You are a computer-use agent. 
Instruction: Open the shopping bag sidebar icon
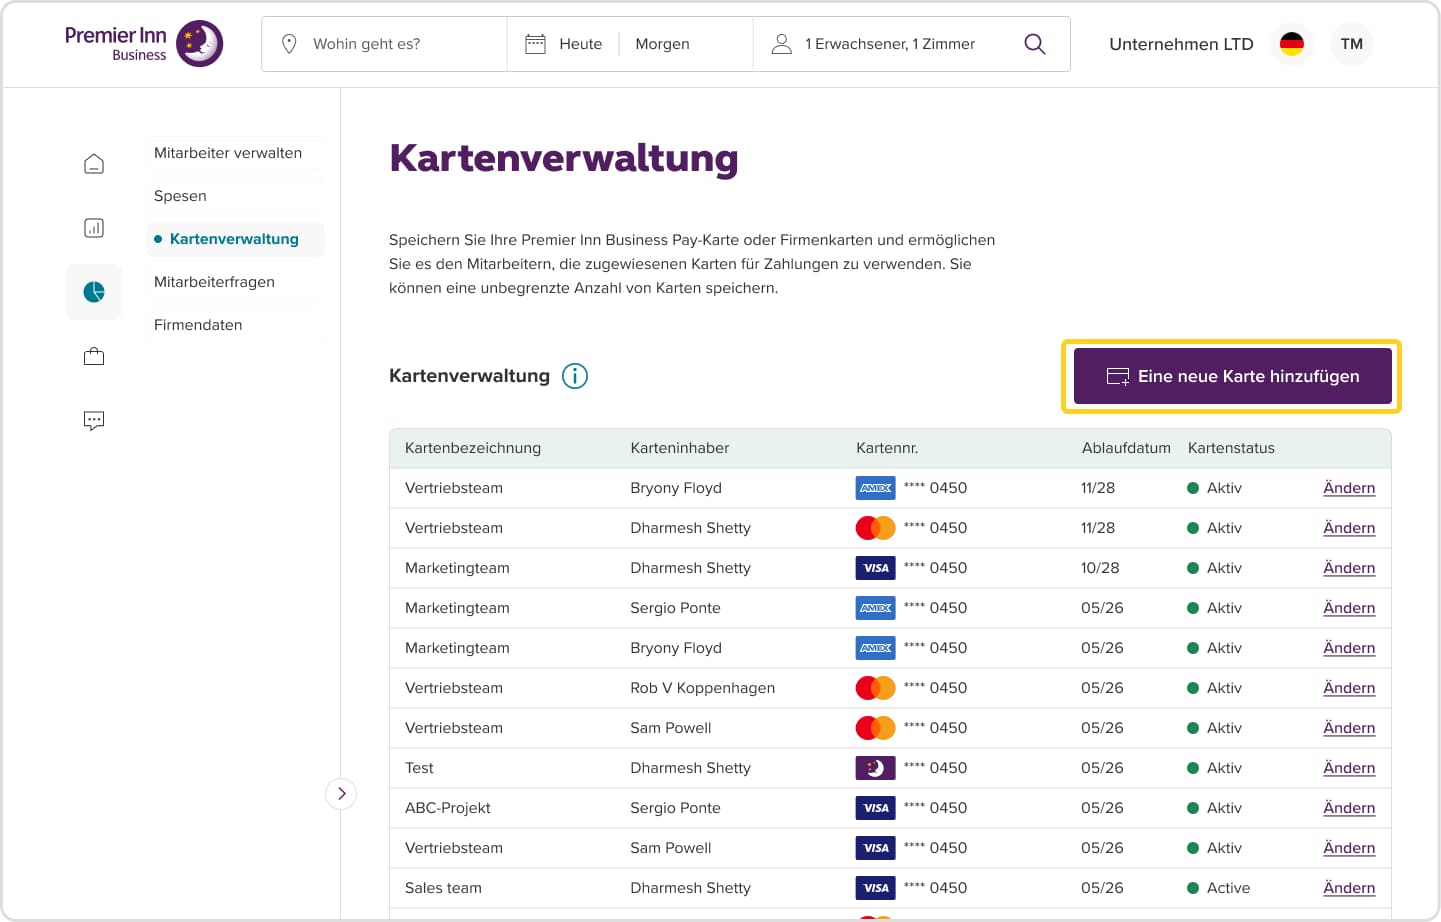click(93, 355)
